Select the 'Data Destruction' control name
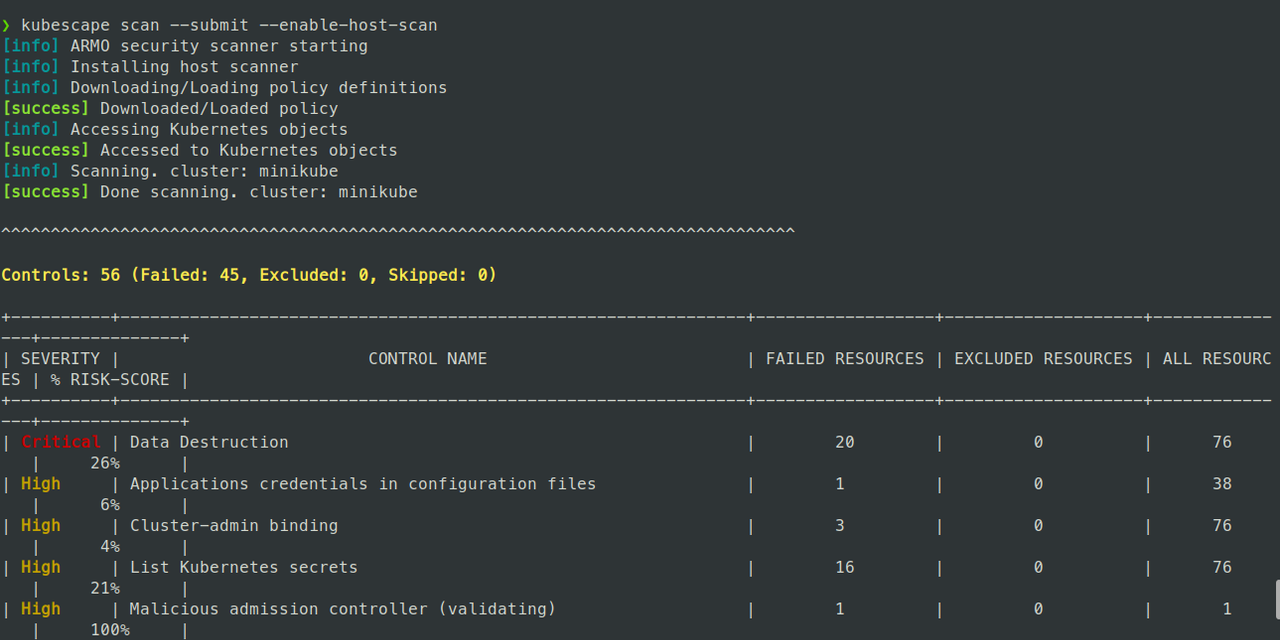Screen dimensions: 1280x640 209,442
